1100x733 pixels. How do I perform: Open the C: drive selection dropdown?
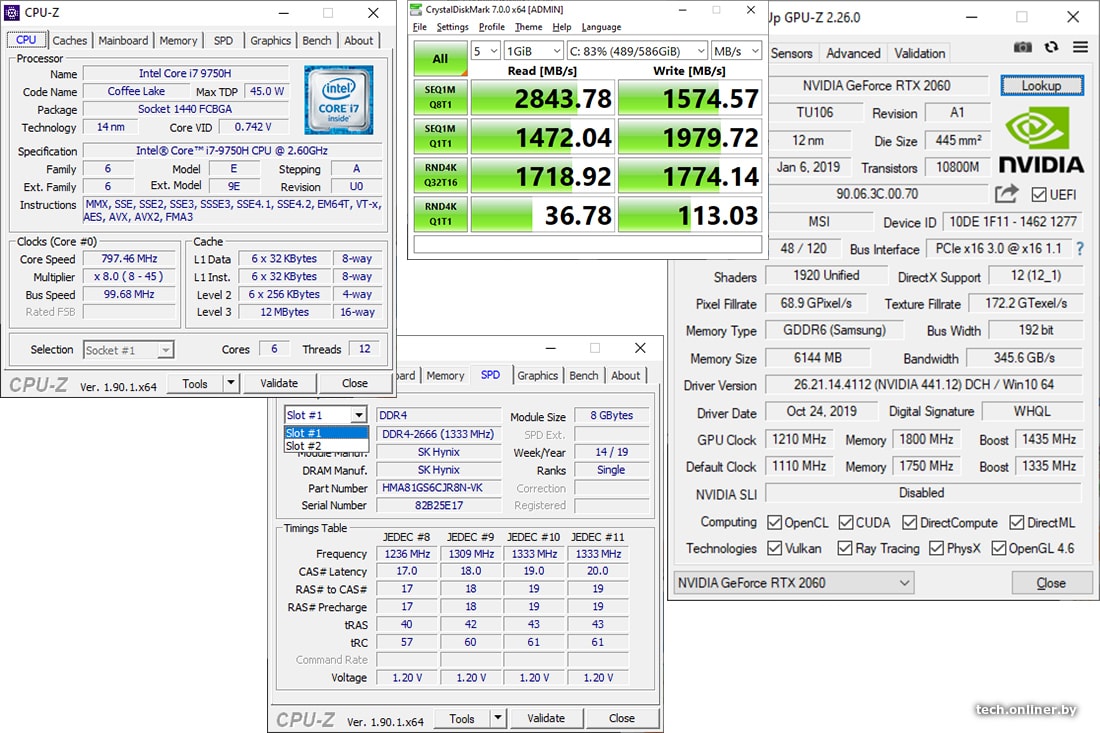point(636,51)
